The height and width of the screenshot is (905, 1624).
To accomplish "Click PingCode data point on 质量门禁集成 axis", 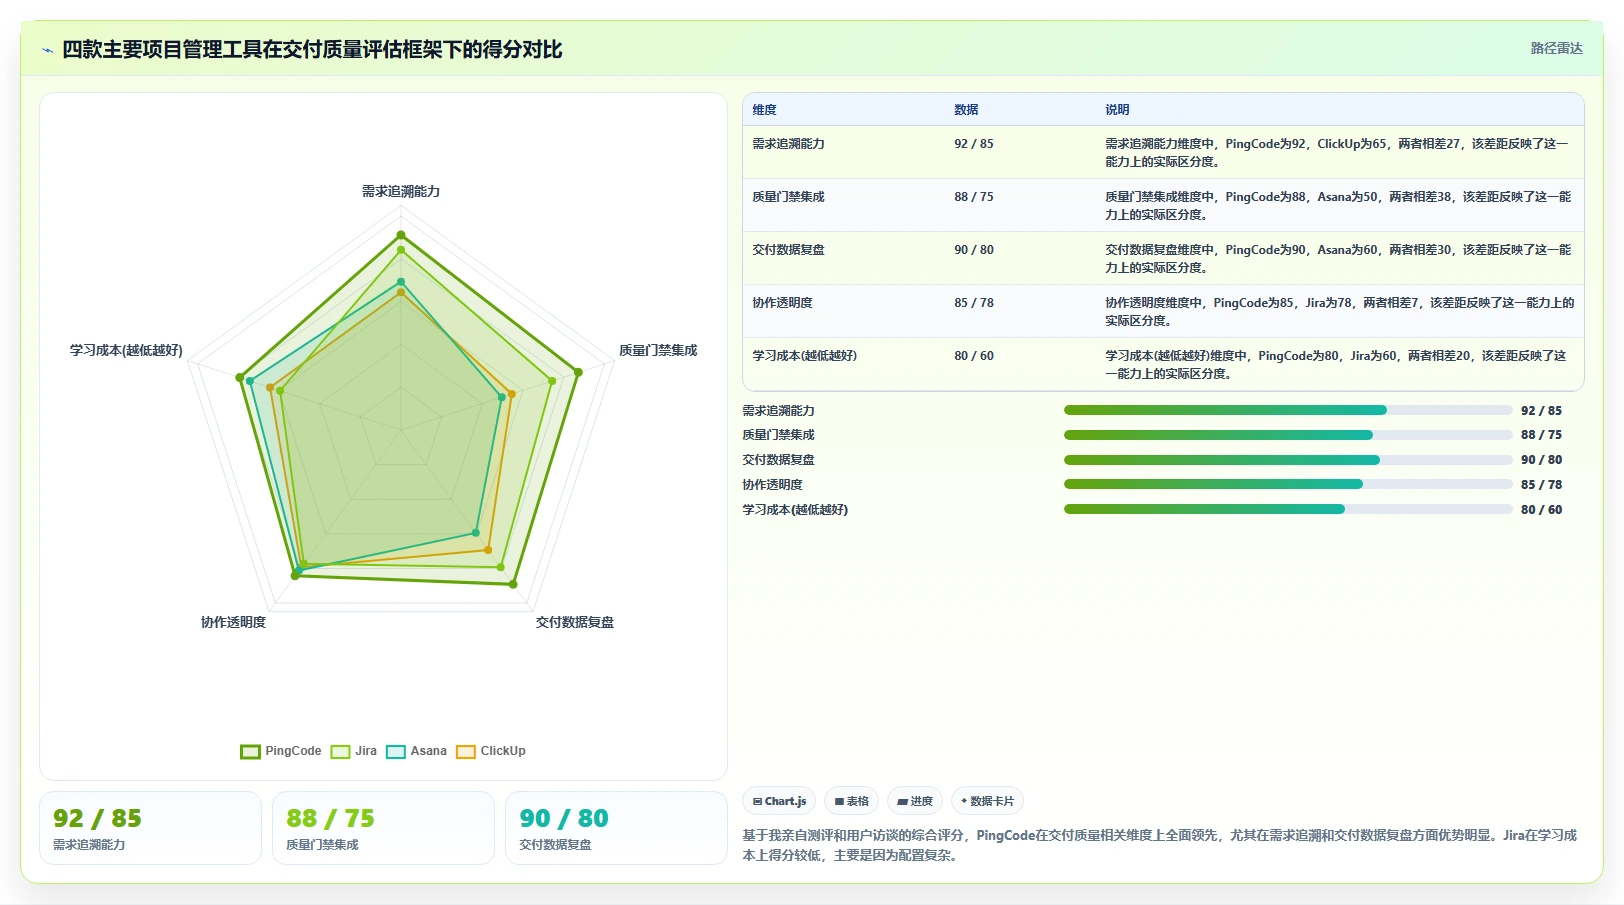I will [x=578, y=372].
